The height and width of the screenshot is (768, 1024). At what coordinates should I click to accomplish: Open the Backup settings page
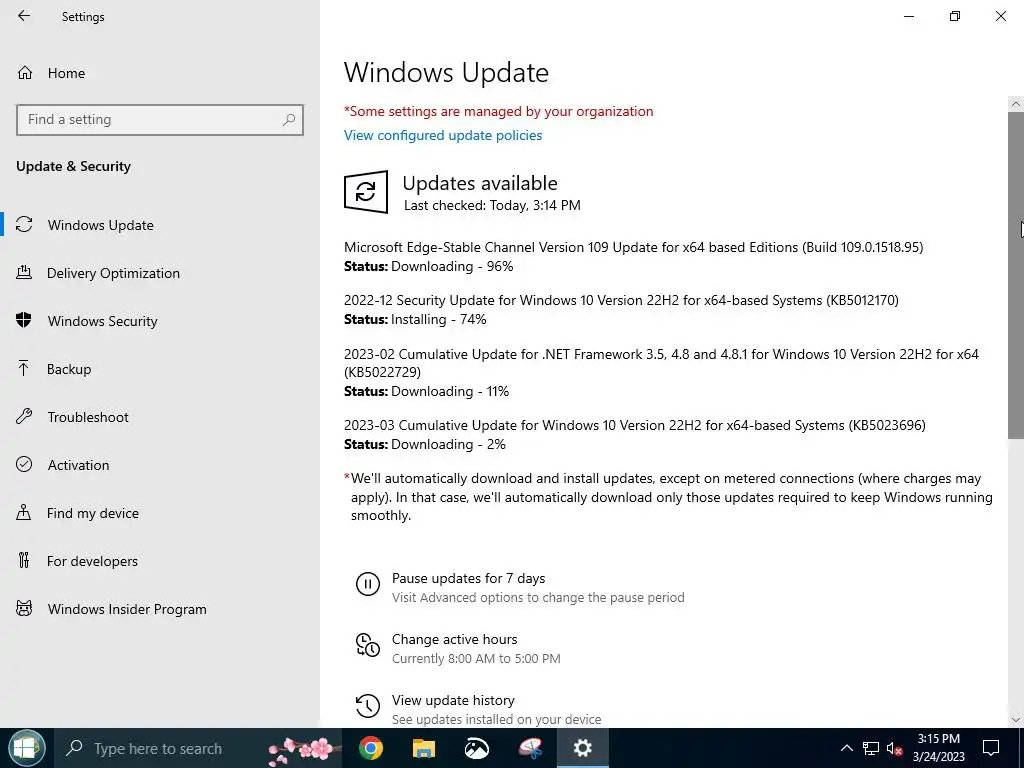pyautogui.click(x=69, y=369)
